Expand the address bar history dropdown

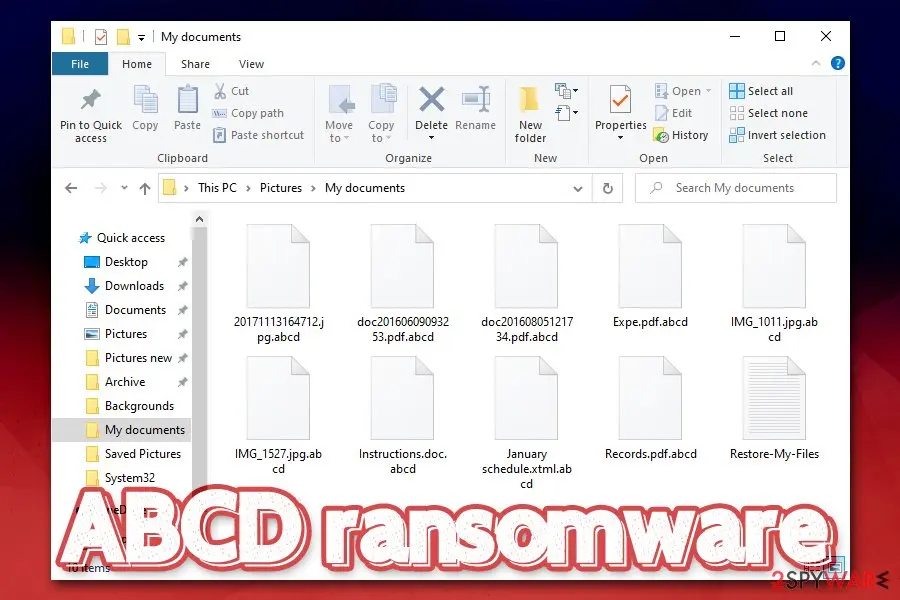click(578, 188)
